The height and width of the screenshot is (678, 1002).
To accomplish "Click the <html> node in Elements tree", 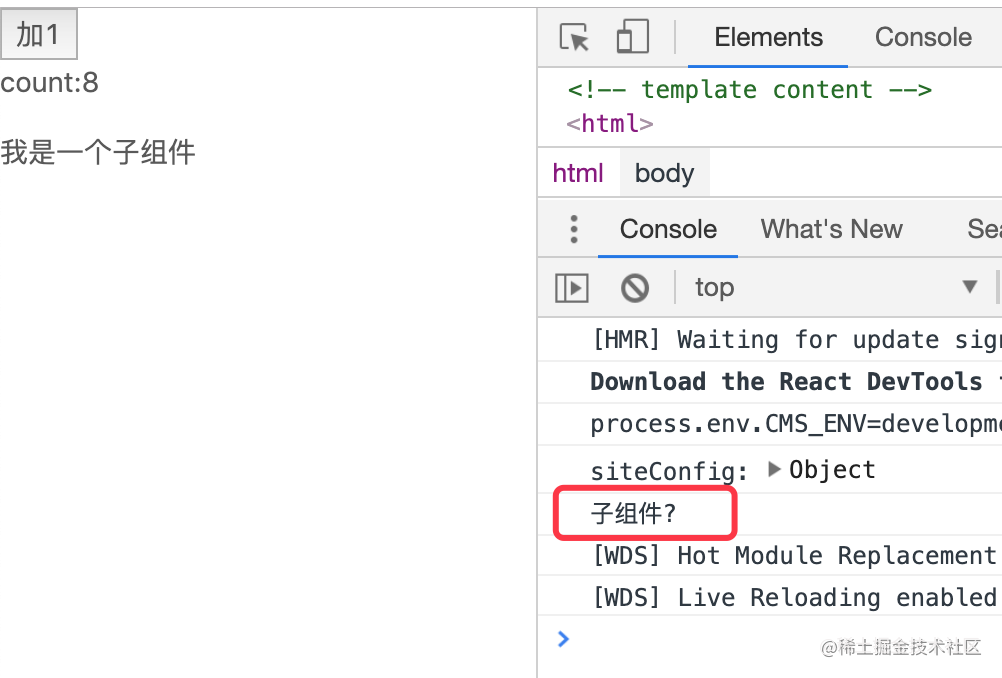I will click(610, 123).
